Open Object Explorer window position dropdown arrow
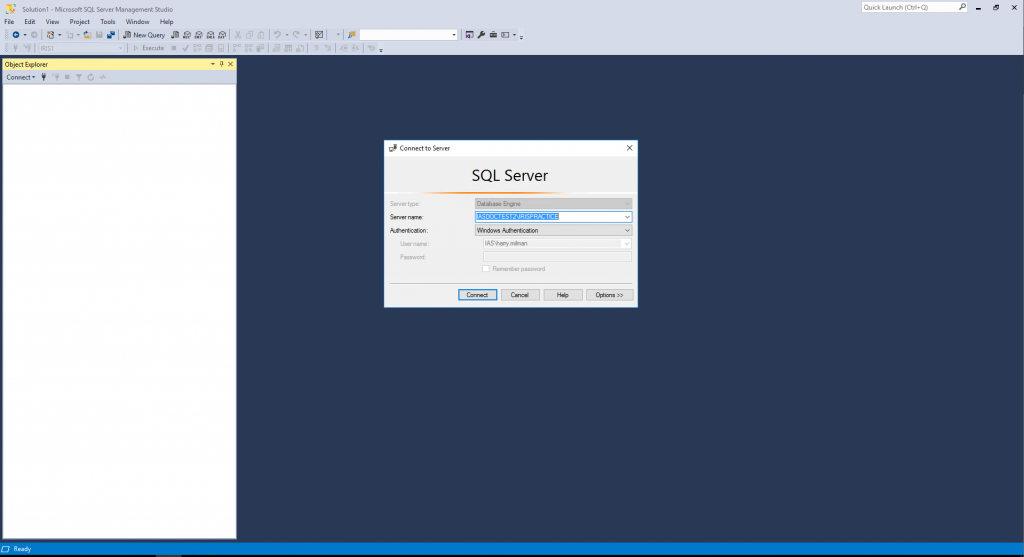Screen dimensions: 1024x557 [212, 64]
